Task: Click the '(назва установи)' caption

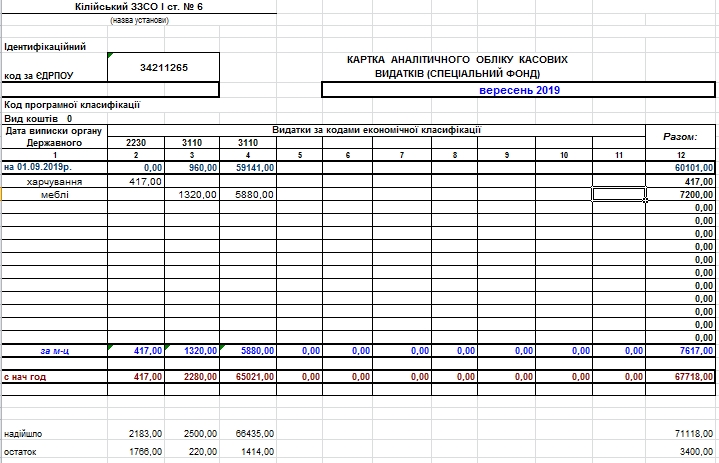Action: (139, 20)
